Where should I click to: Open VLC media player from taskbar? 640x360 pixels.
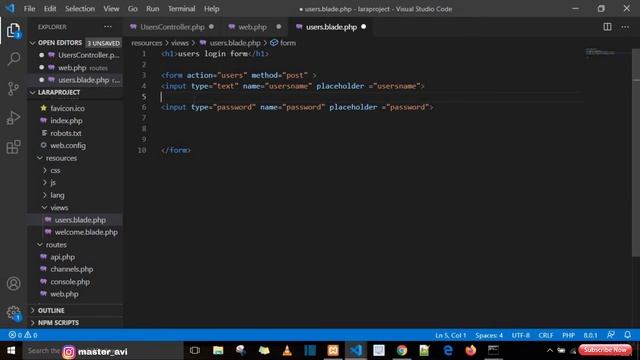287,350
